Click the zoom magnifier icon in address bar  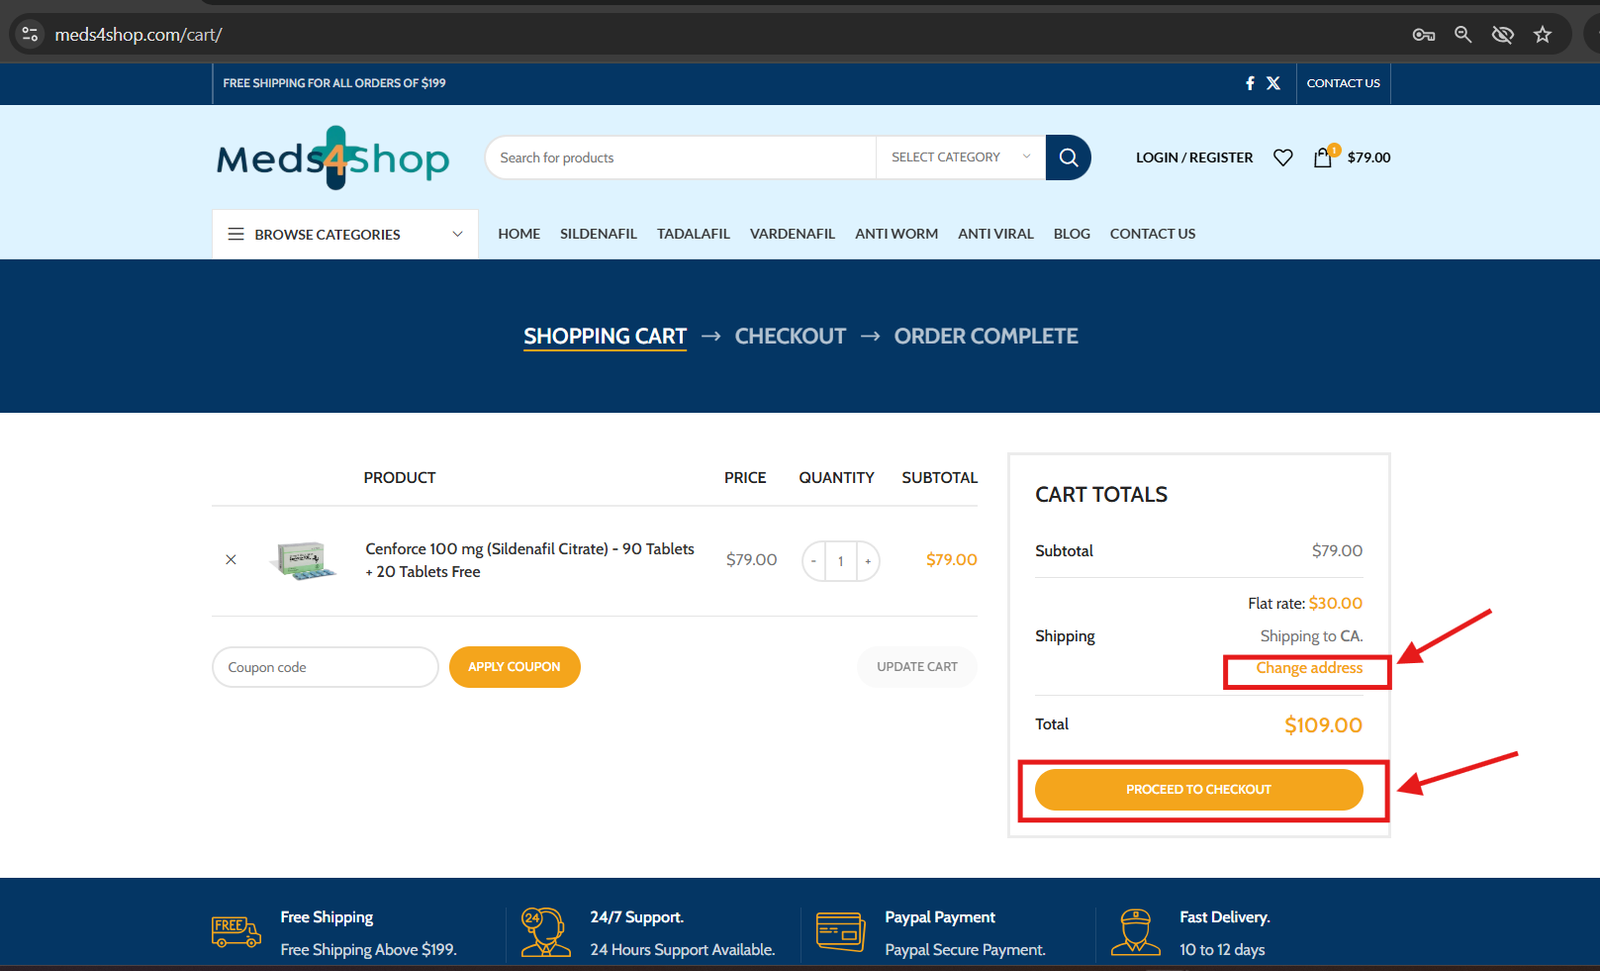pyautogui.click(x=1463, y=35)
